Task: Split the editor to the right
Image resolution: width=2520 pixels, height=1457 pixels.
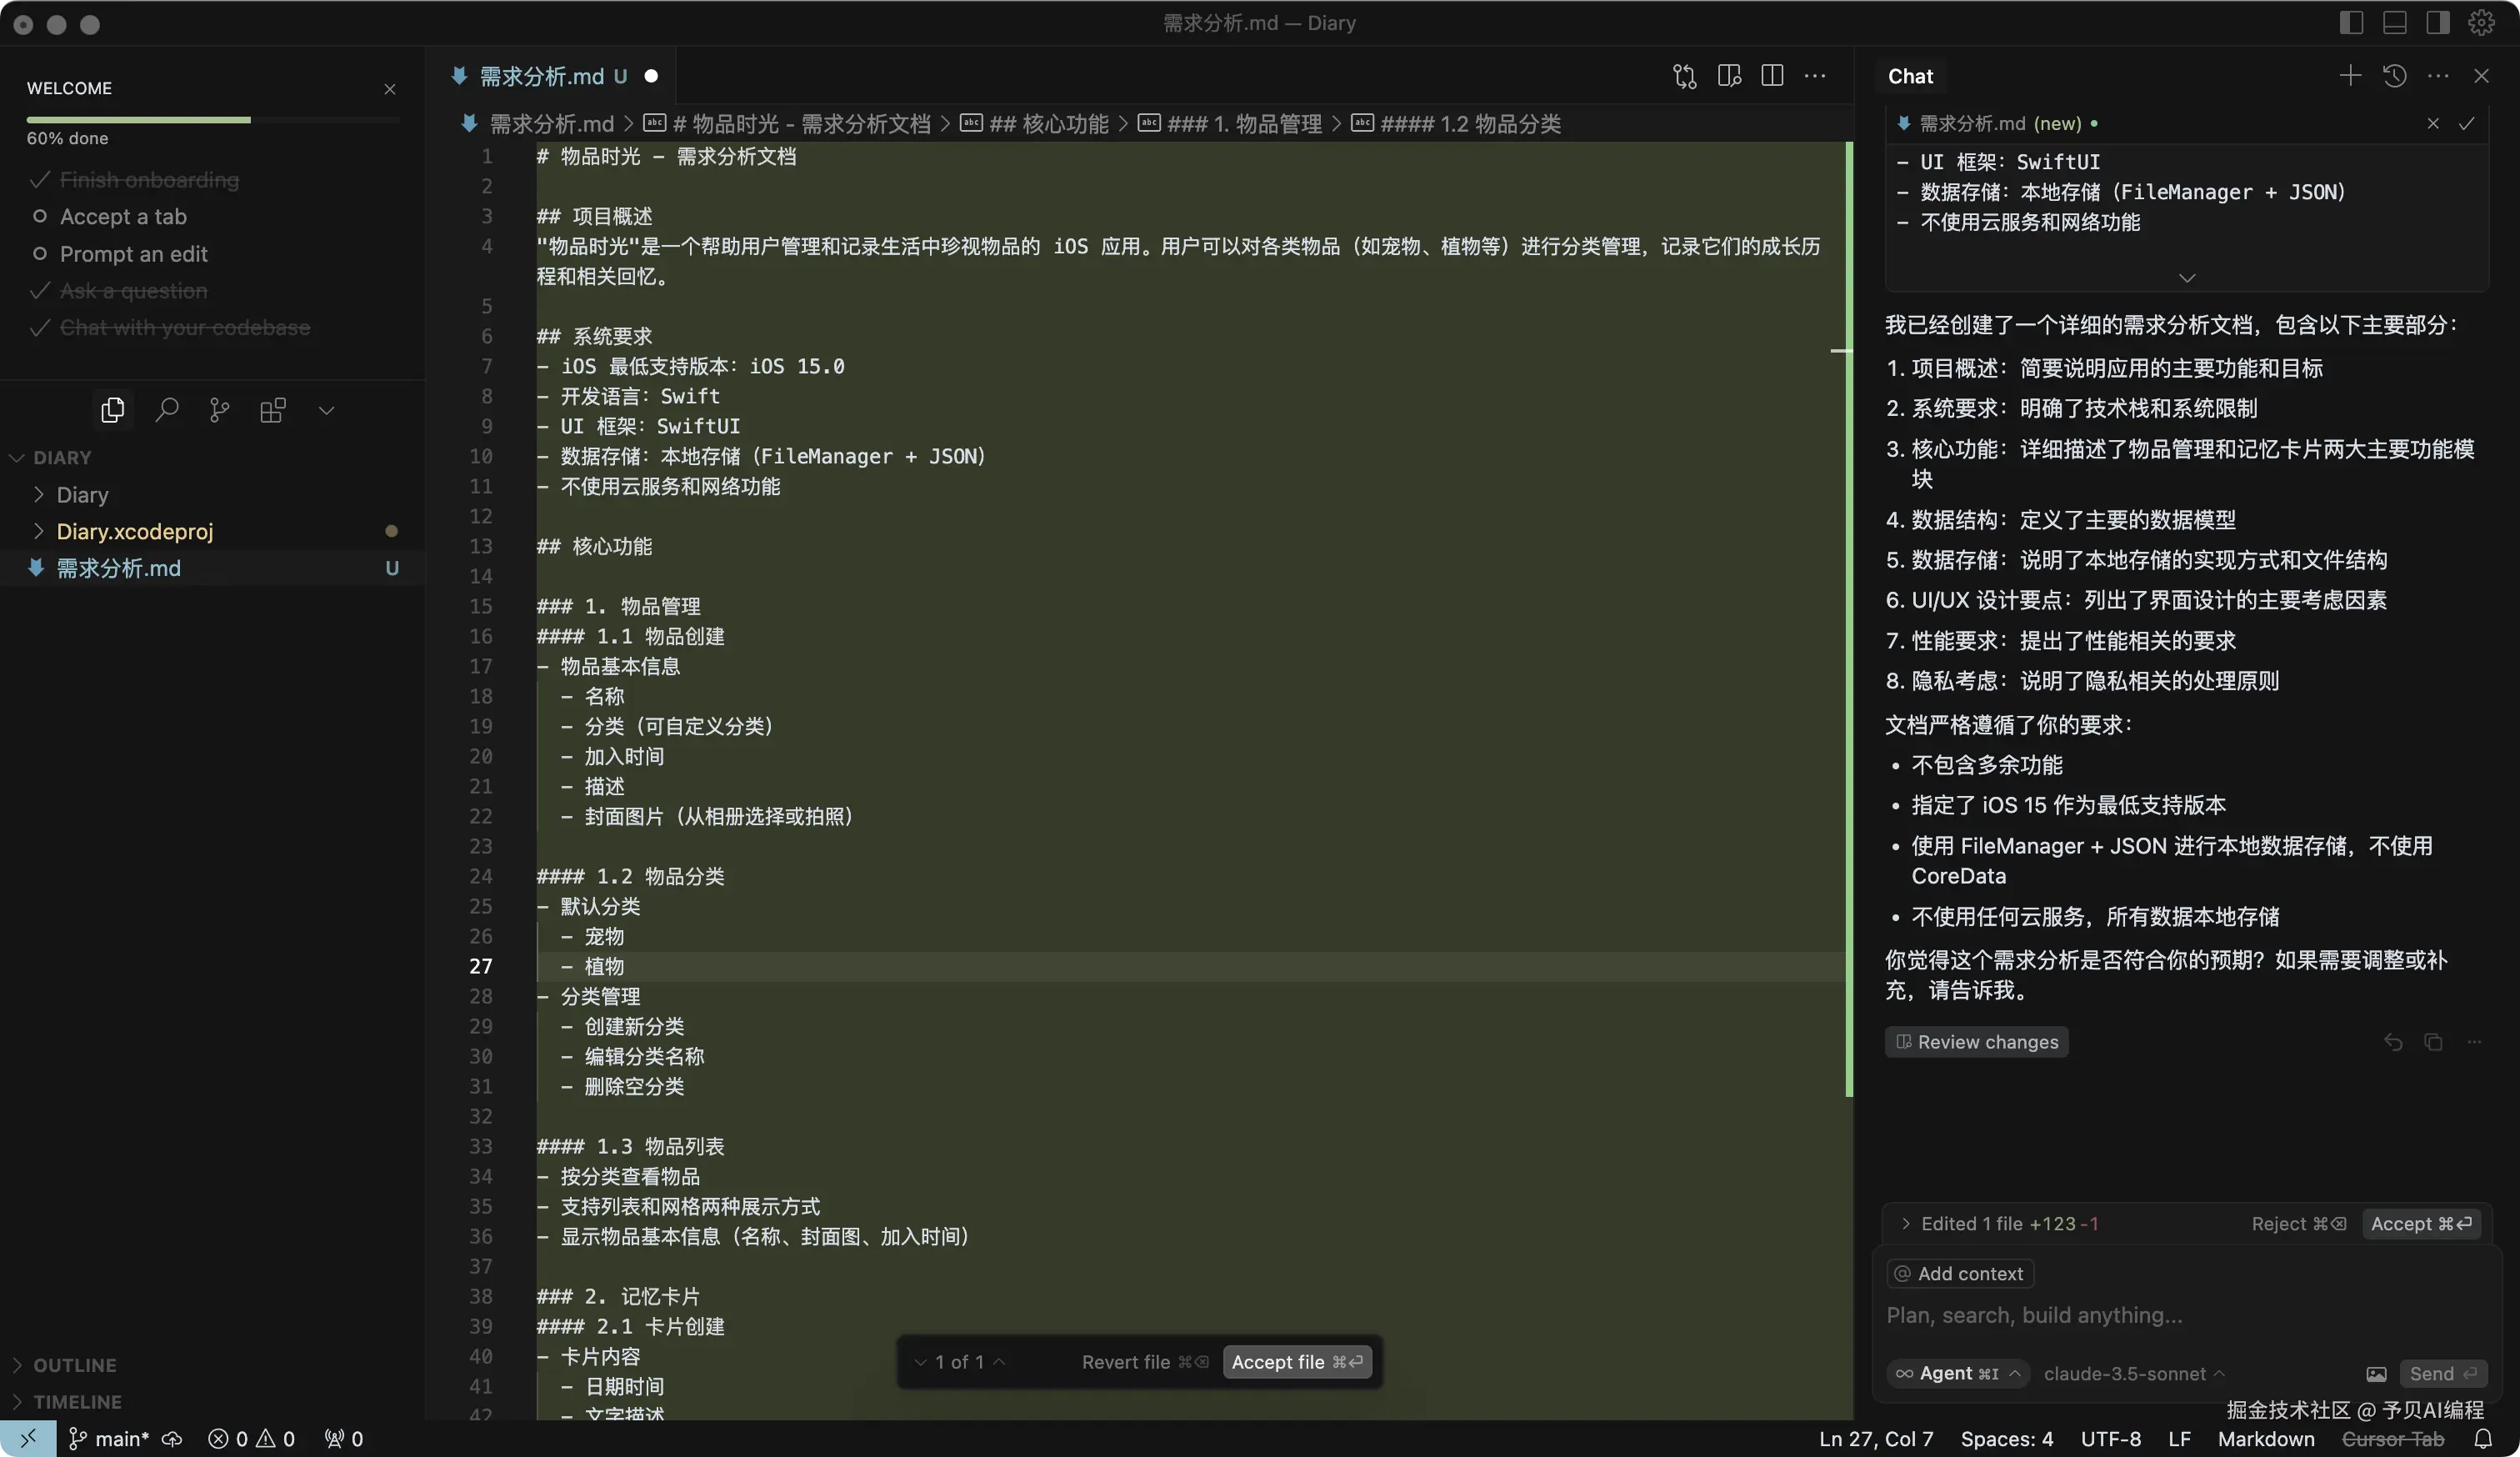Action: point(1772,76)
